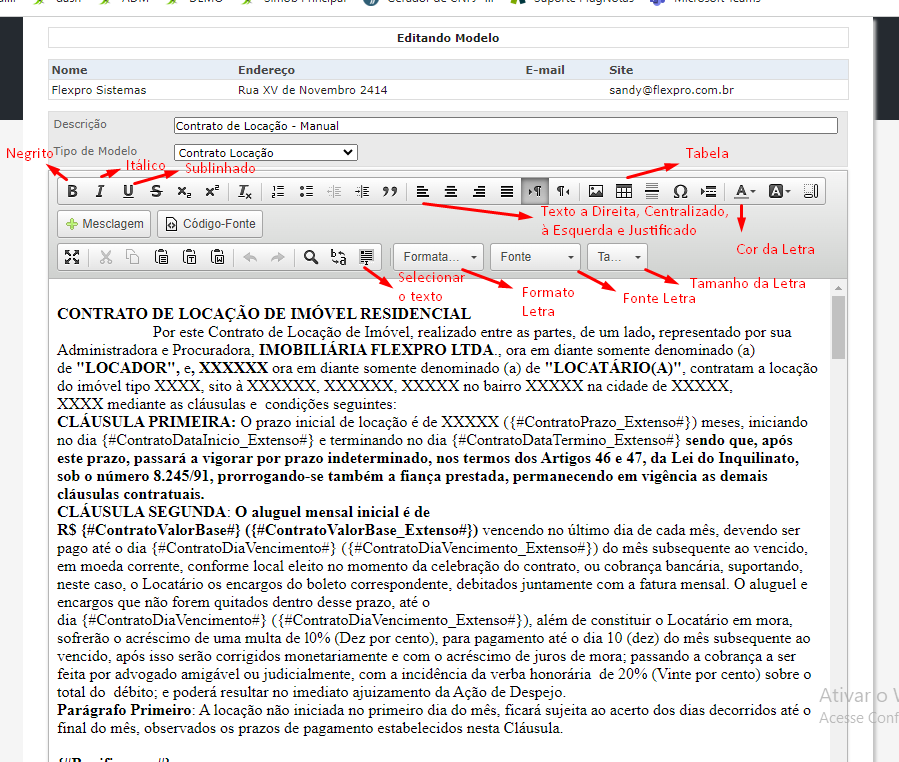Toggle left-to-right text direction
The width and height of the screenshot is (899, 762).
tap(535, 192)
